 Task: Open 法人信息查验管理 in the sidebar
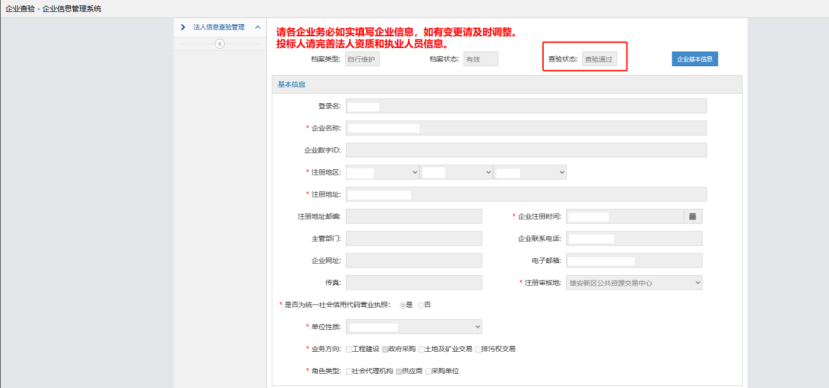(x=218, y=27)
